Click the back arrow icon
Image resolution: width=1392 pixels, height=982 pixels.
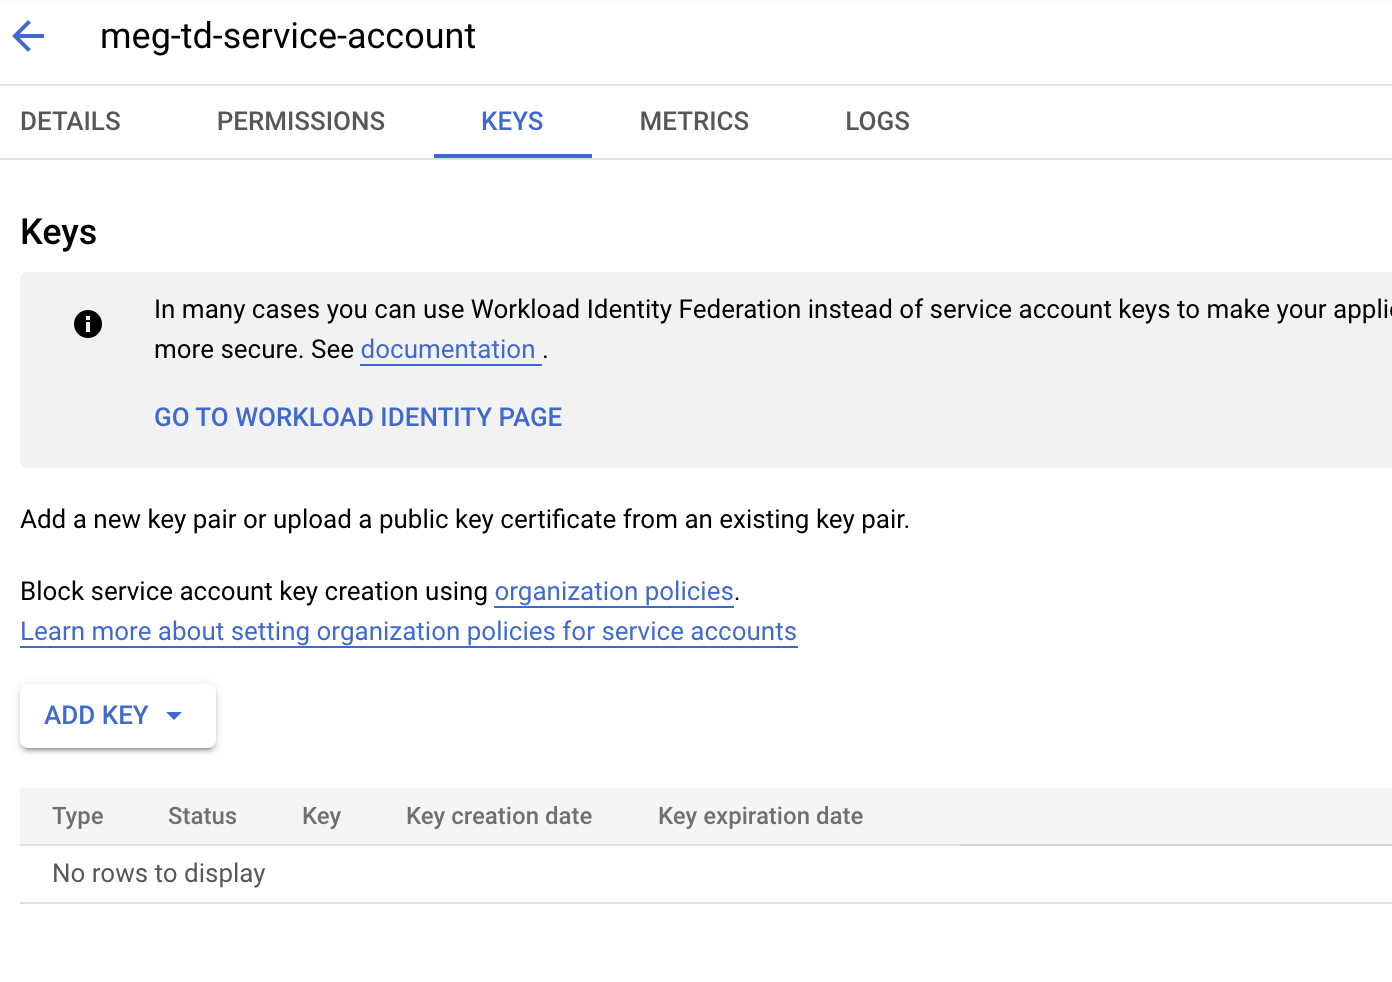[x=29, y=37]
